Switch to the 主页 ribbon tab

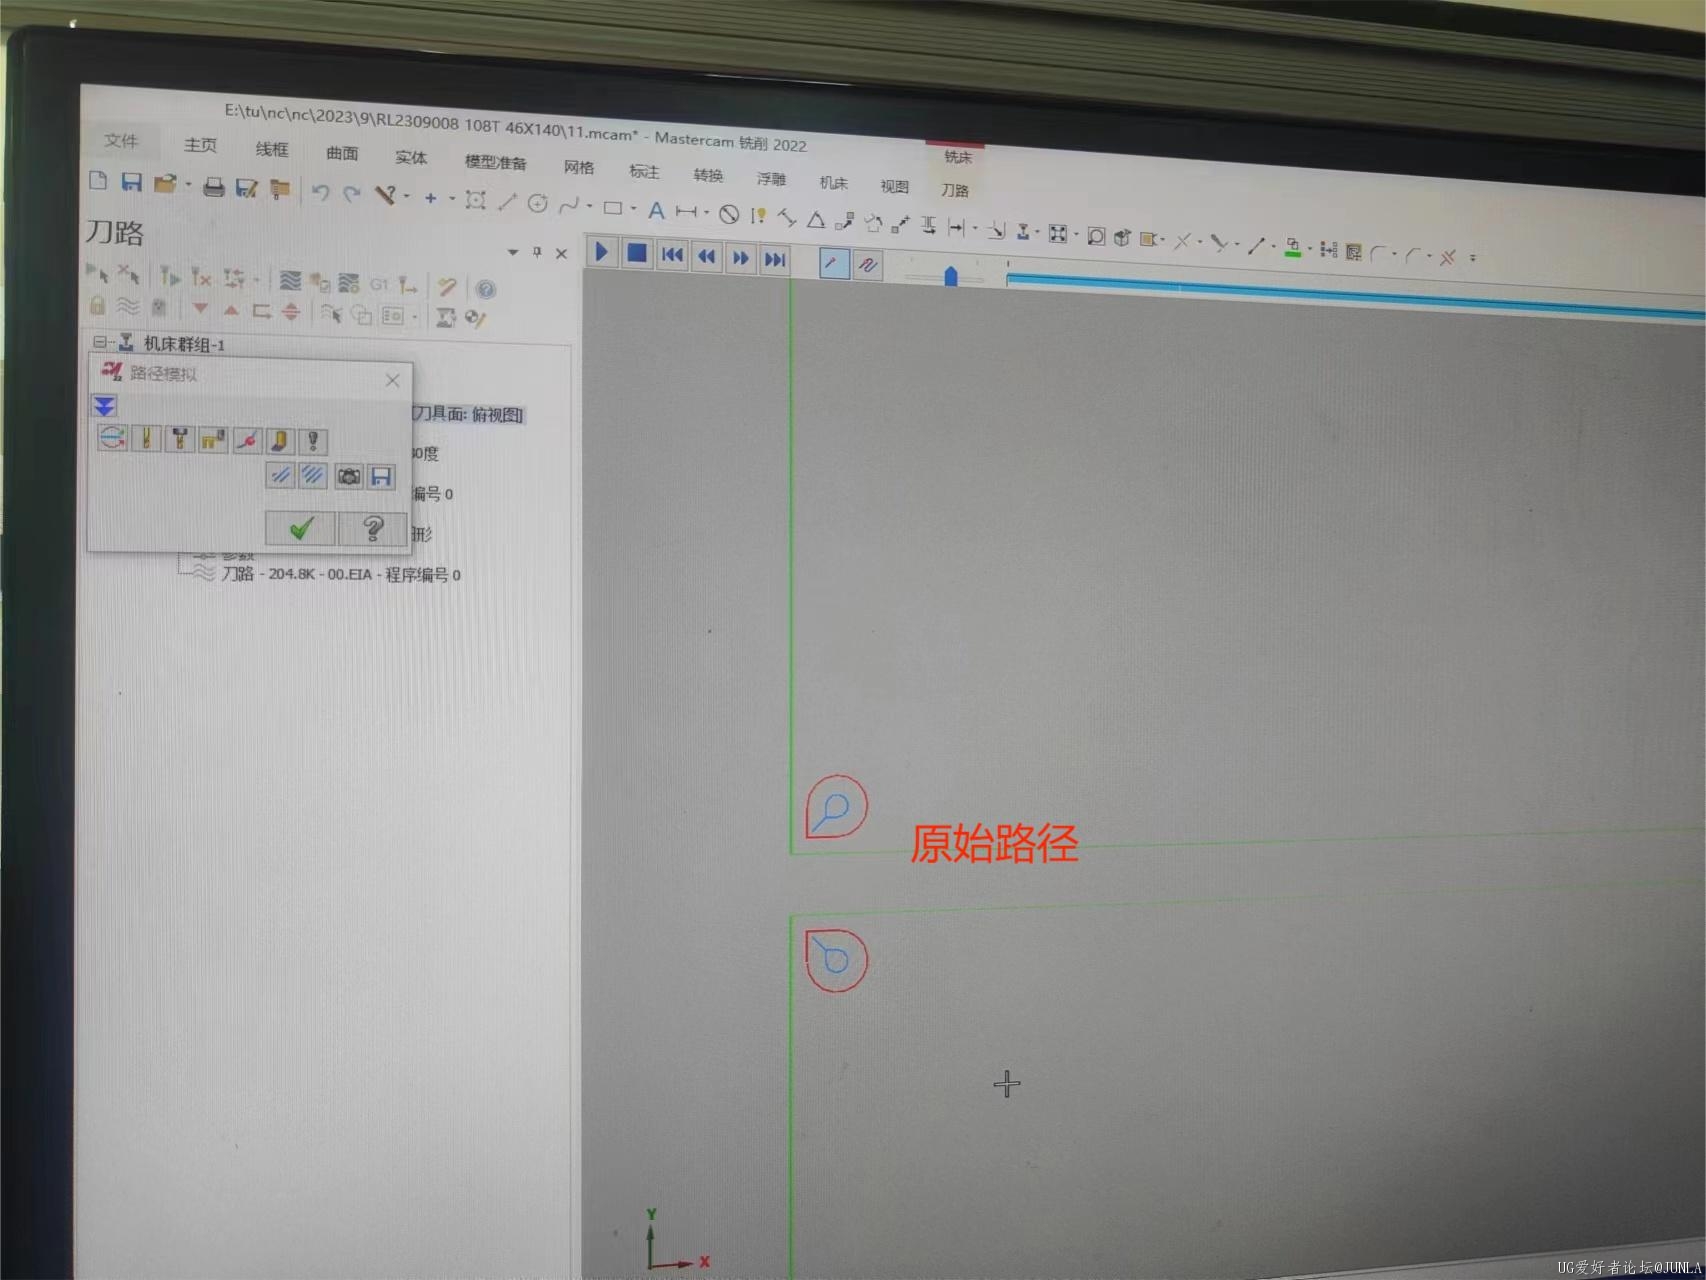(x=200, y=145)
